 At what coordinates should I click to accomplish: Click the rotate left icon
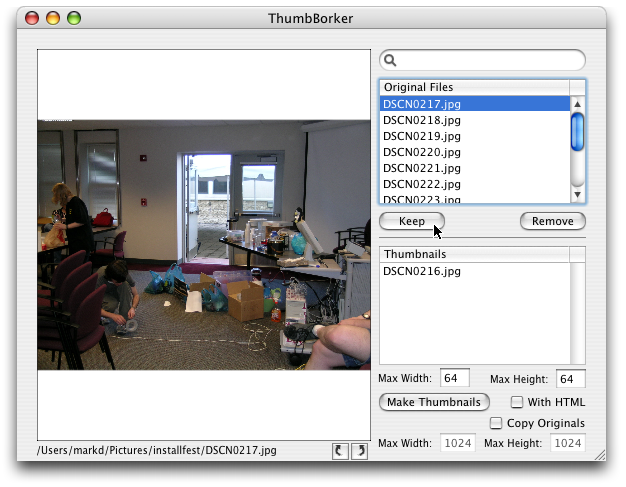[340, 451]
